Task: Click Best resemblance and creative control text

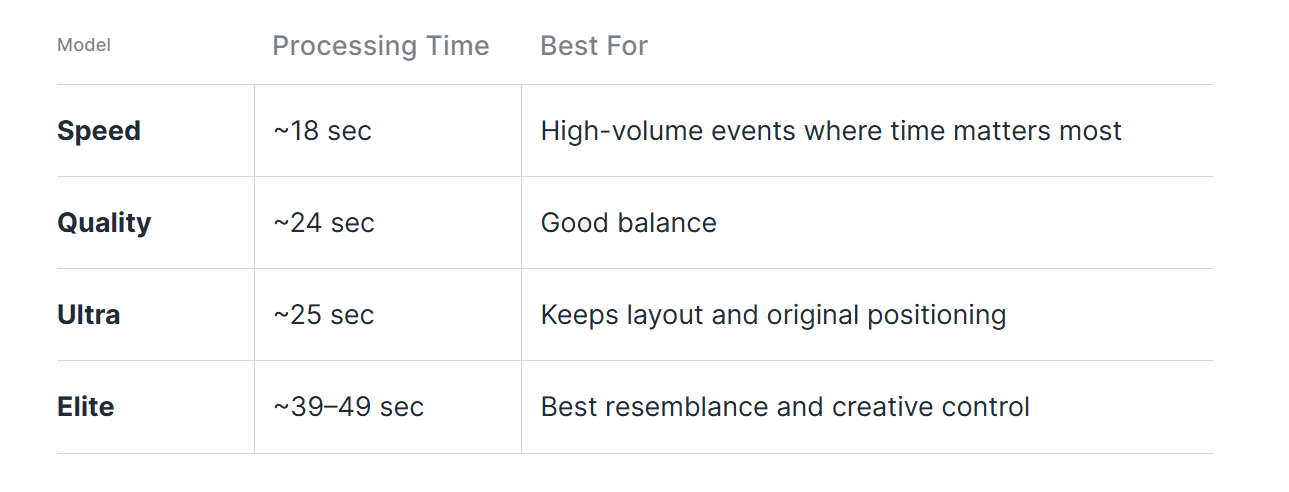Action: tap(785, 407)
